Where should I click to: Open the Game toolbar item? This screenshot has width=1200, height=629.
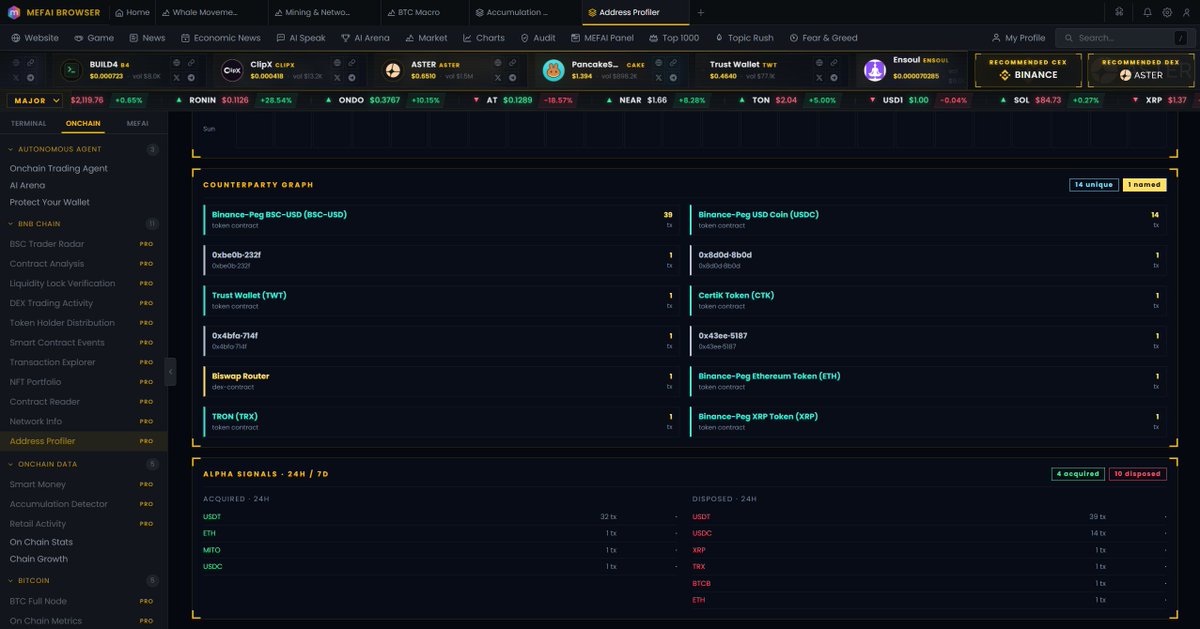pos(94,38)
